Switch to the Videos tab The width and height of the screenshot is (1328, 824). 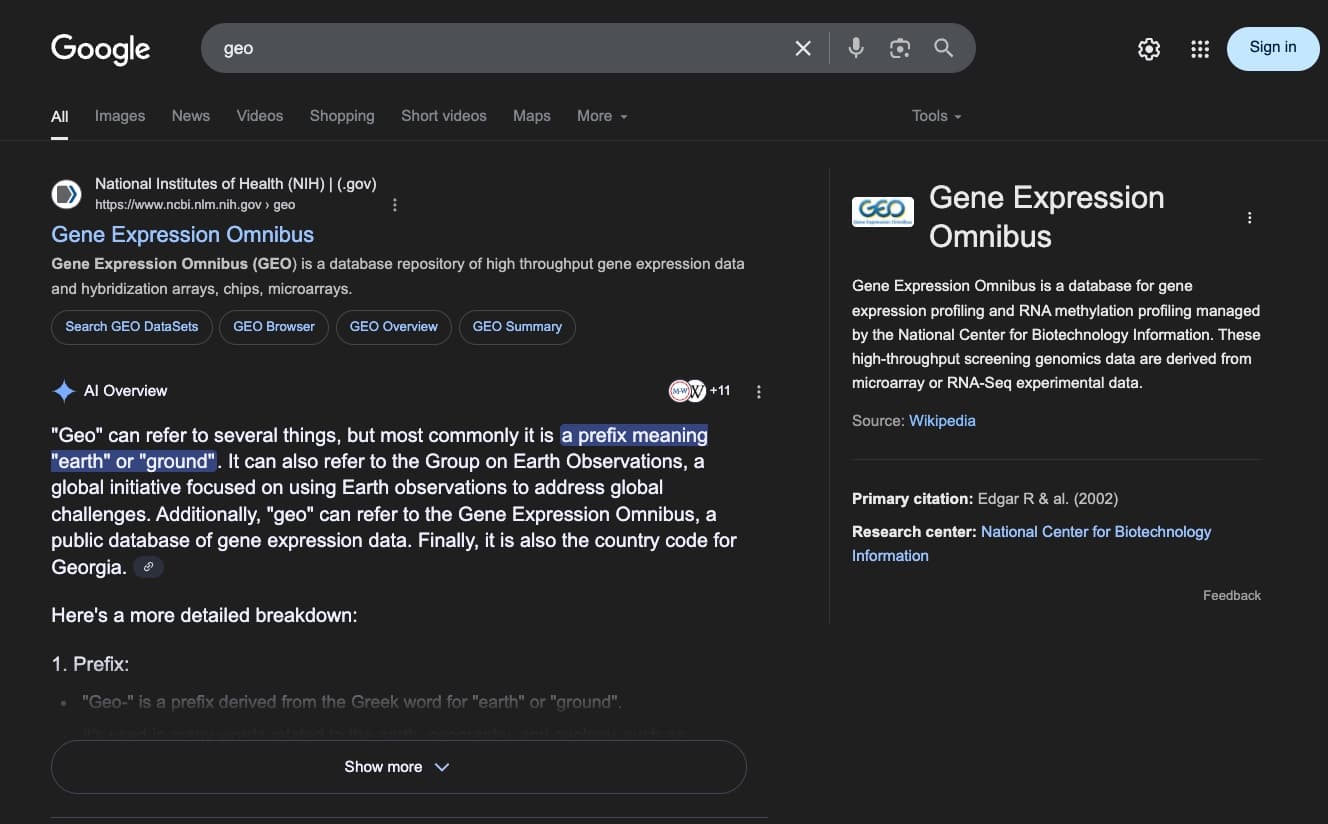point(260,116)
